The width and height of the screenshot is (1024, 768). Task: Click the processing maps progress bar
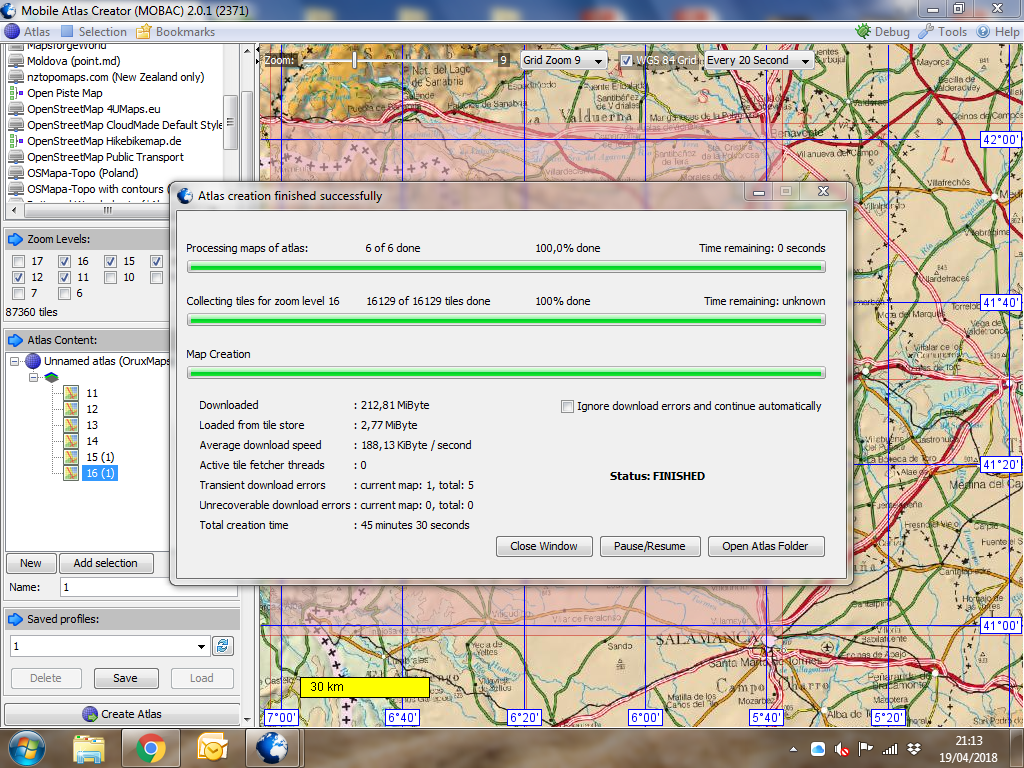506,267
